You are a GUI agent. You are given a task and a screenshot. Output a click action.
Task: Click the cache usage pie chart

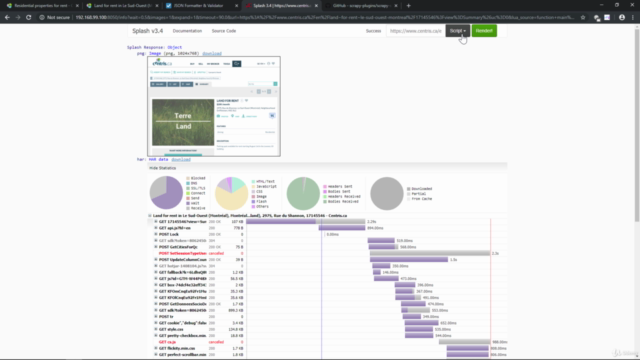coord(387,193)
